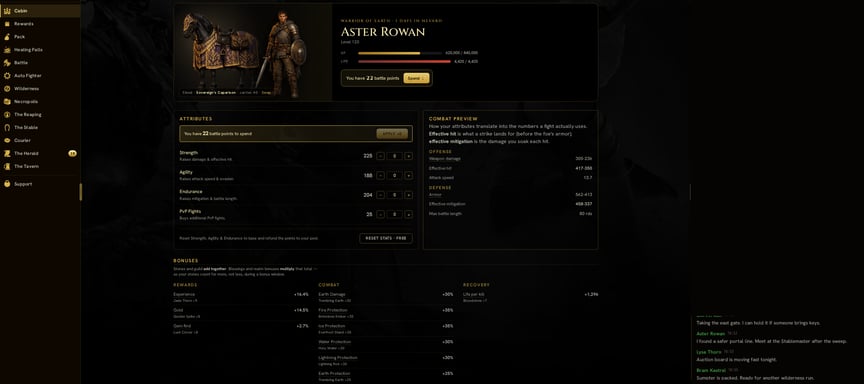Click the Experience +16.4% bonus row

pos(241,297)
